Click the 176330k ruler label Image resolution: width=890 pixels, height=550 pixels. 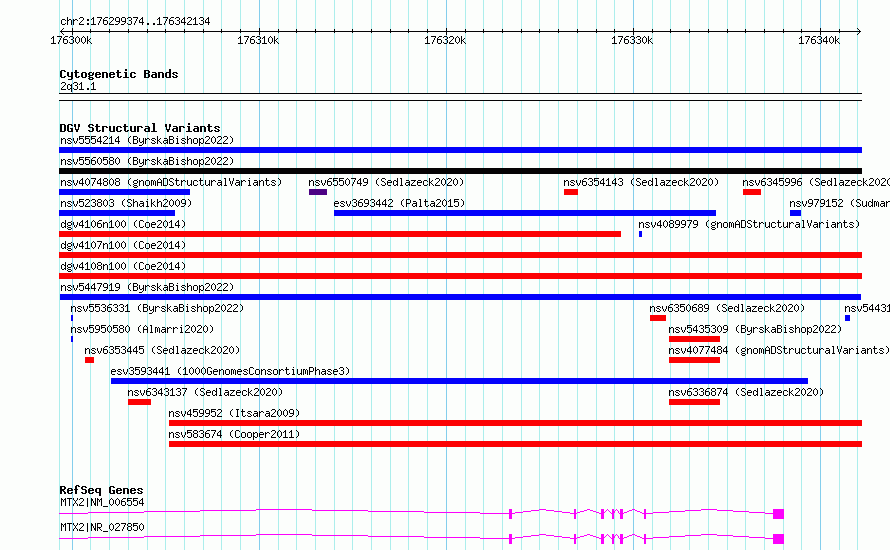(x=632, y=40)
